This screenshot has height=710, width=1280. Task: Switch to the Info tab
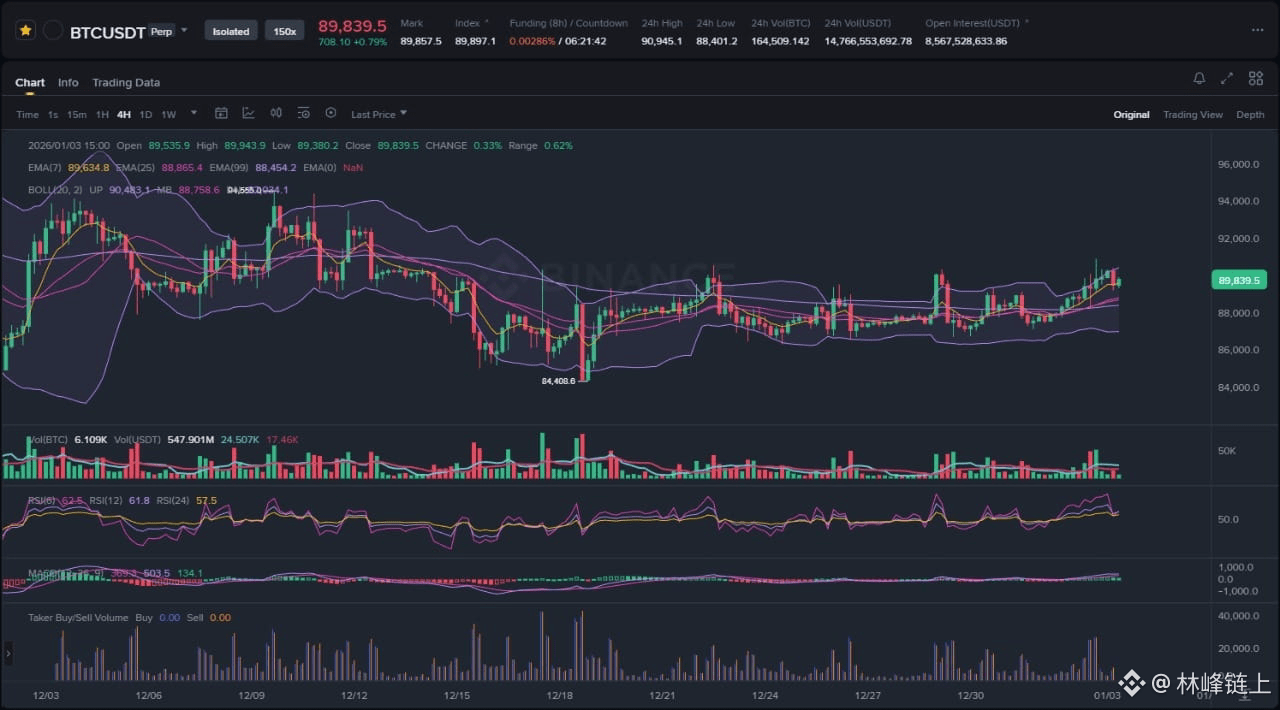pos(68,83)
